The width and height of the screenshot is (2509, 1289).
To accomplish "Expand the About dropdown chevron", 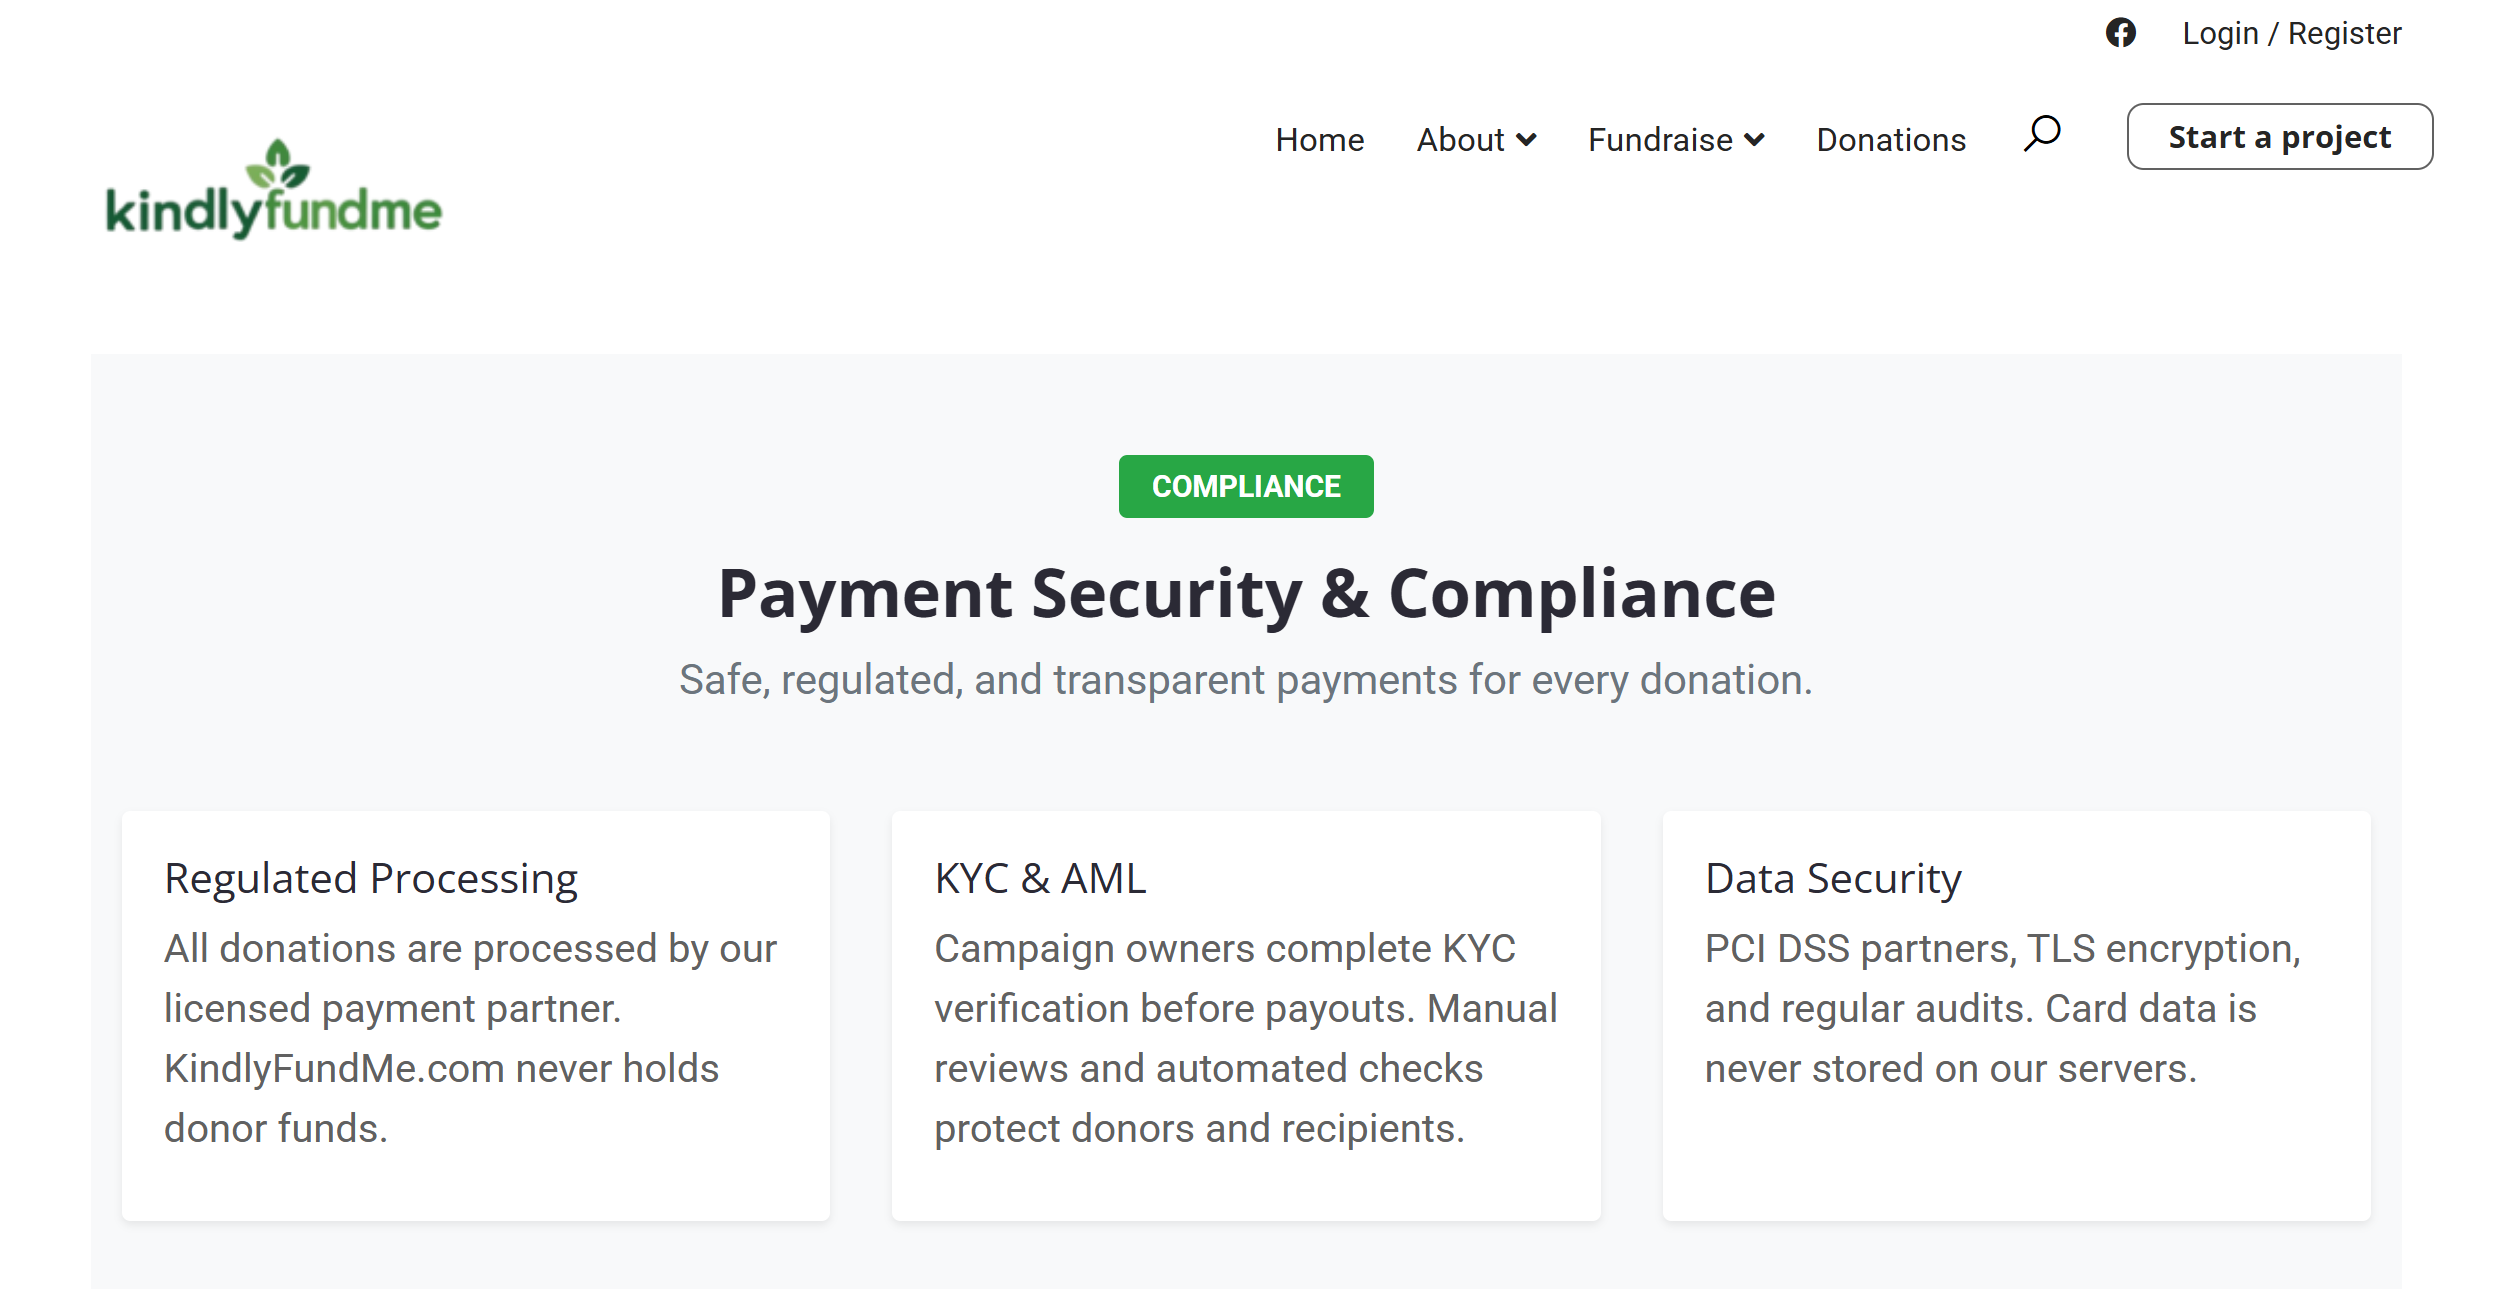I will (x=1526, y=140).
